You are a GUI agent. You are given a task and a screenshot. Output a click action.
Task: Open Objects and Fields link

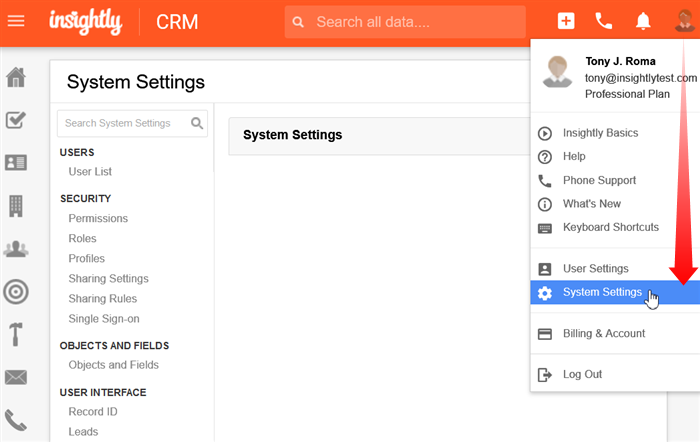(x=114, y=365)
